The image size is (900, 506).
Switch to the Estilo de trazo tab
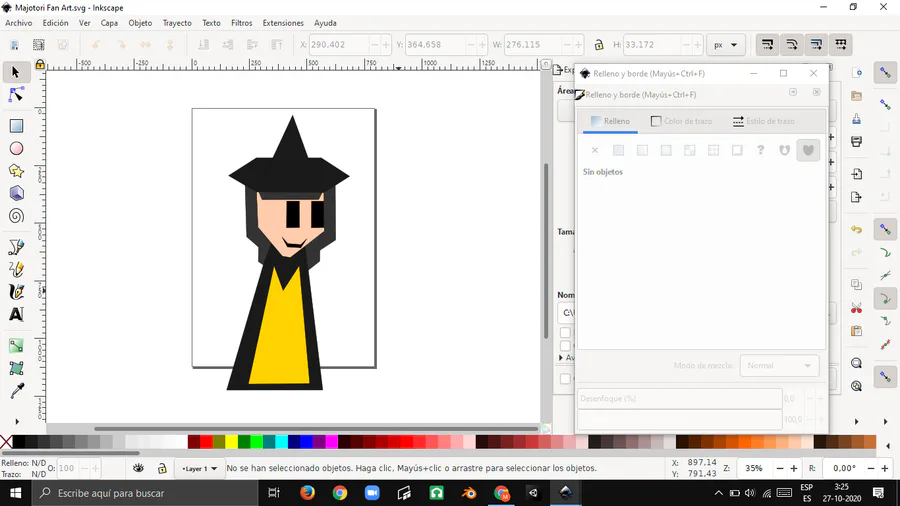click(x=763, y=121)
